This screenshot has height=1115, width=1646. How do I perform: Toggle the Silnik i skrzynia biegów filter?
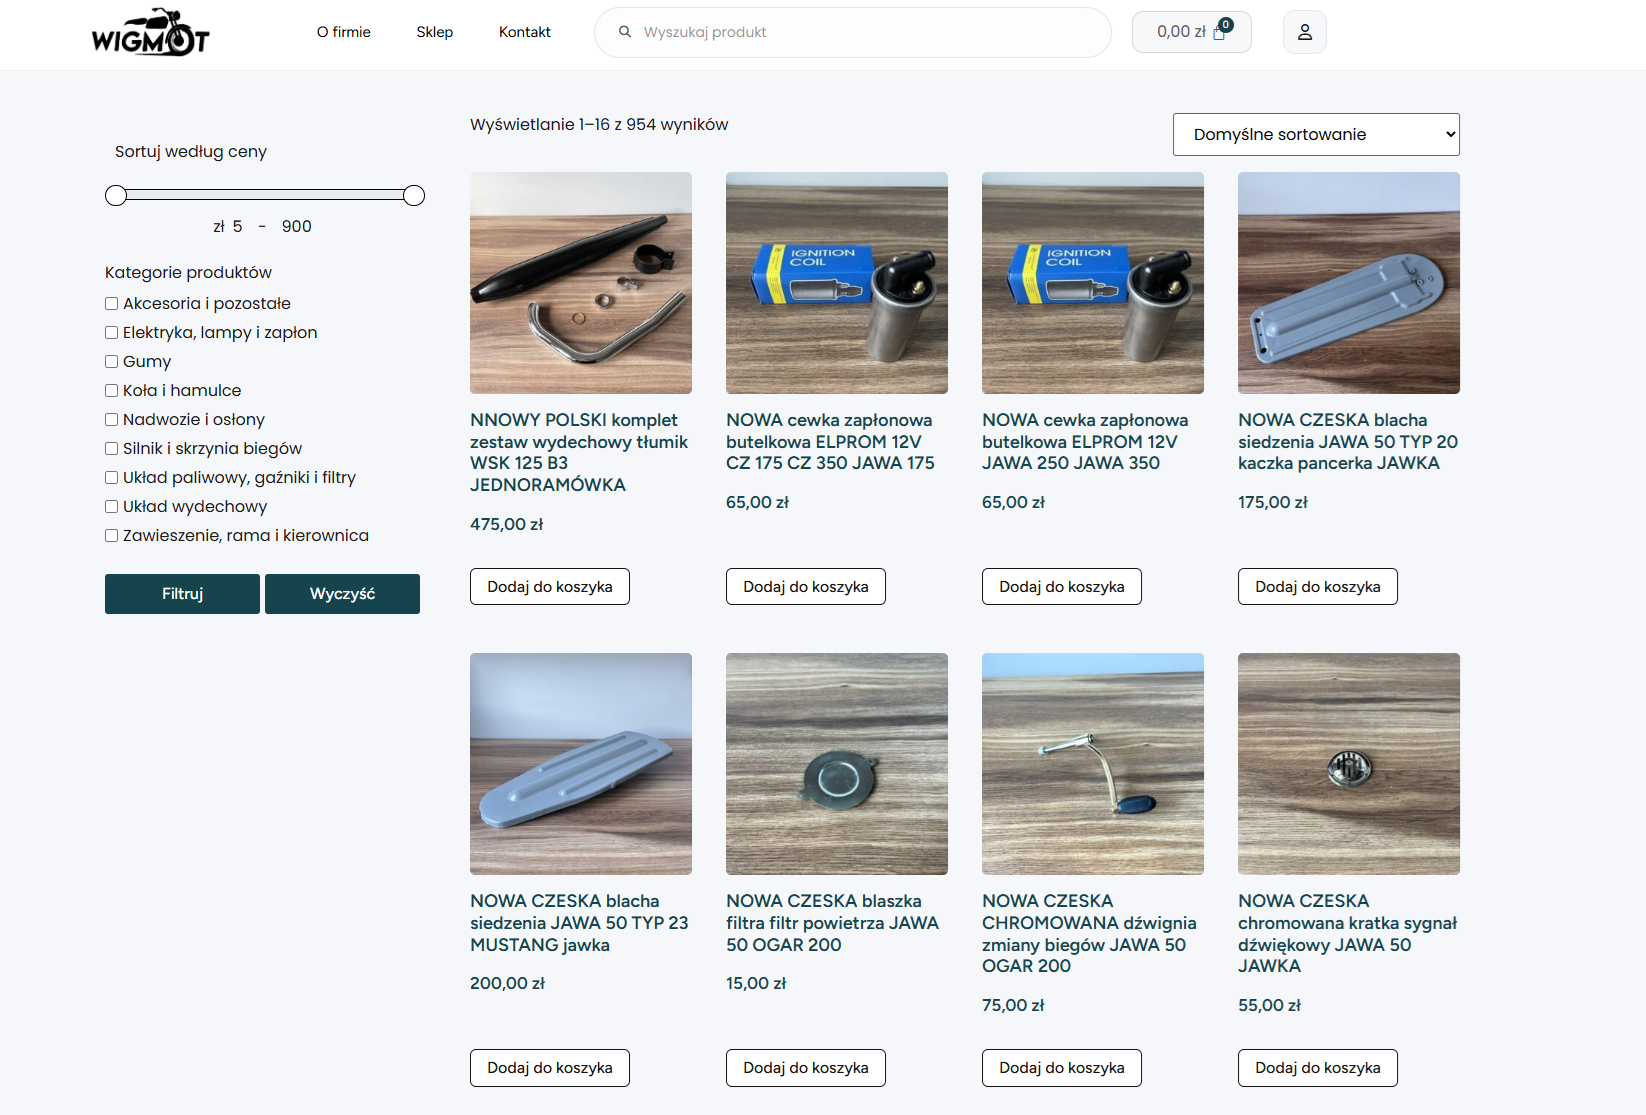[112, 449]
